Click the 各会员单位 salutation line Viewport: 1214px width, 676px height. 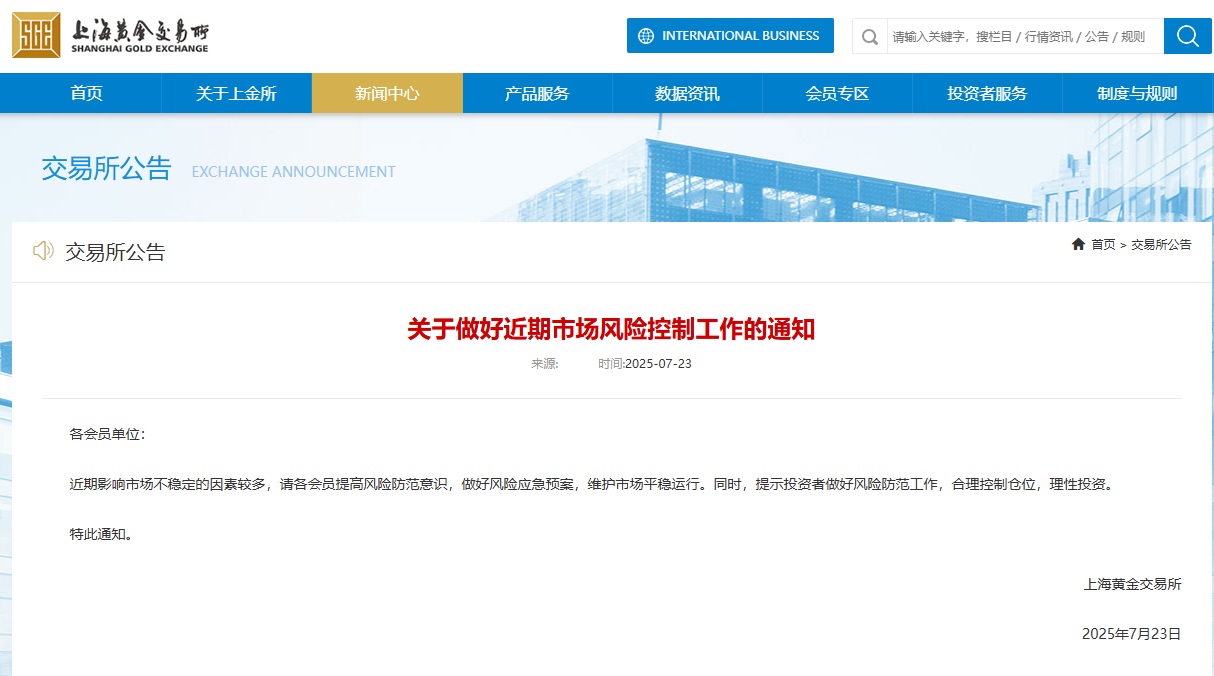(108, 434)
